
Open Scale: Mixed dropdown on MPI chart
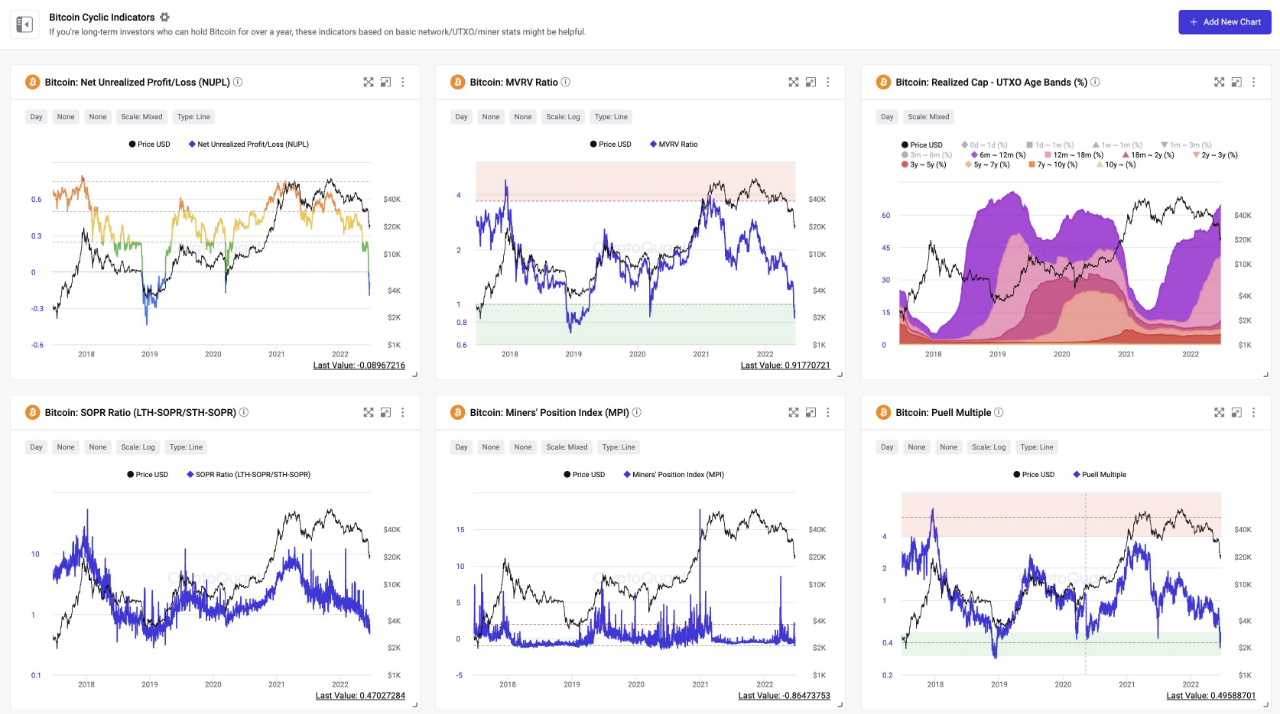pos(565,447)
